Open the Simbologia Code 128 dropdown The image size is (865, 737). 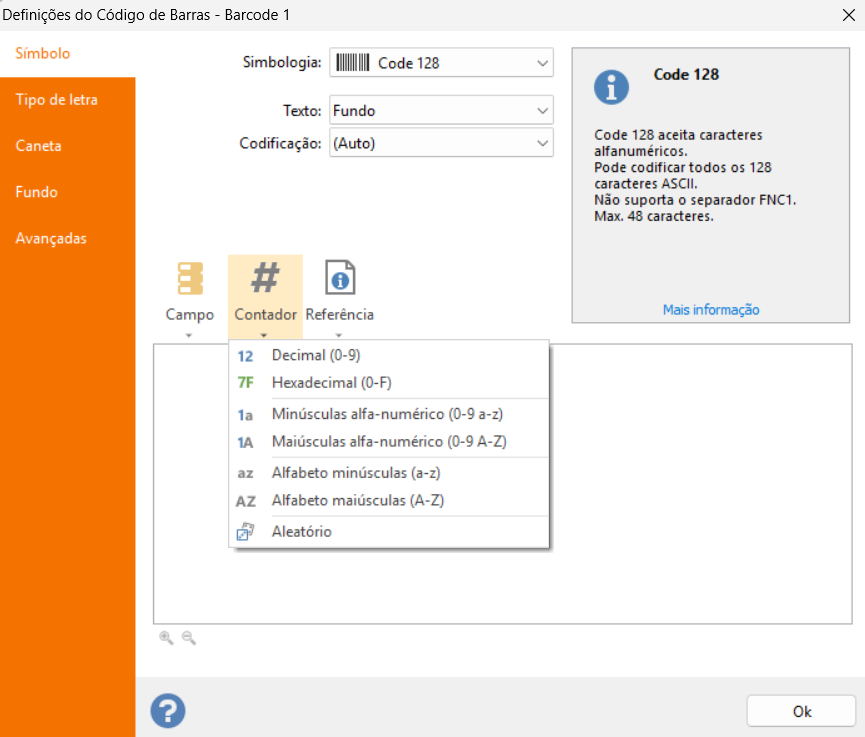[x=441, y=63]
